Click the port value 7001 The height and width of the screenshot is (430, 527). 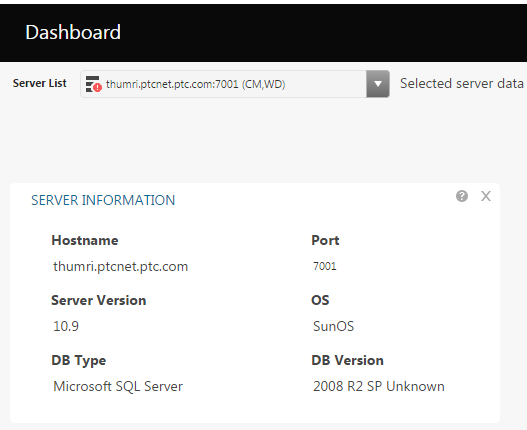click(324, 266)
